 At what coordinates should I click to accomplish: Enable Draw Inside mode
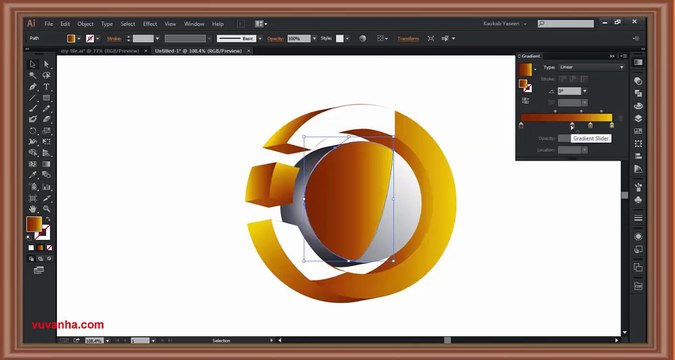pos(49,259)
